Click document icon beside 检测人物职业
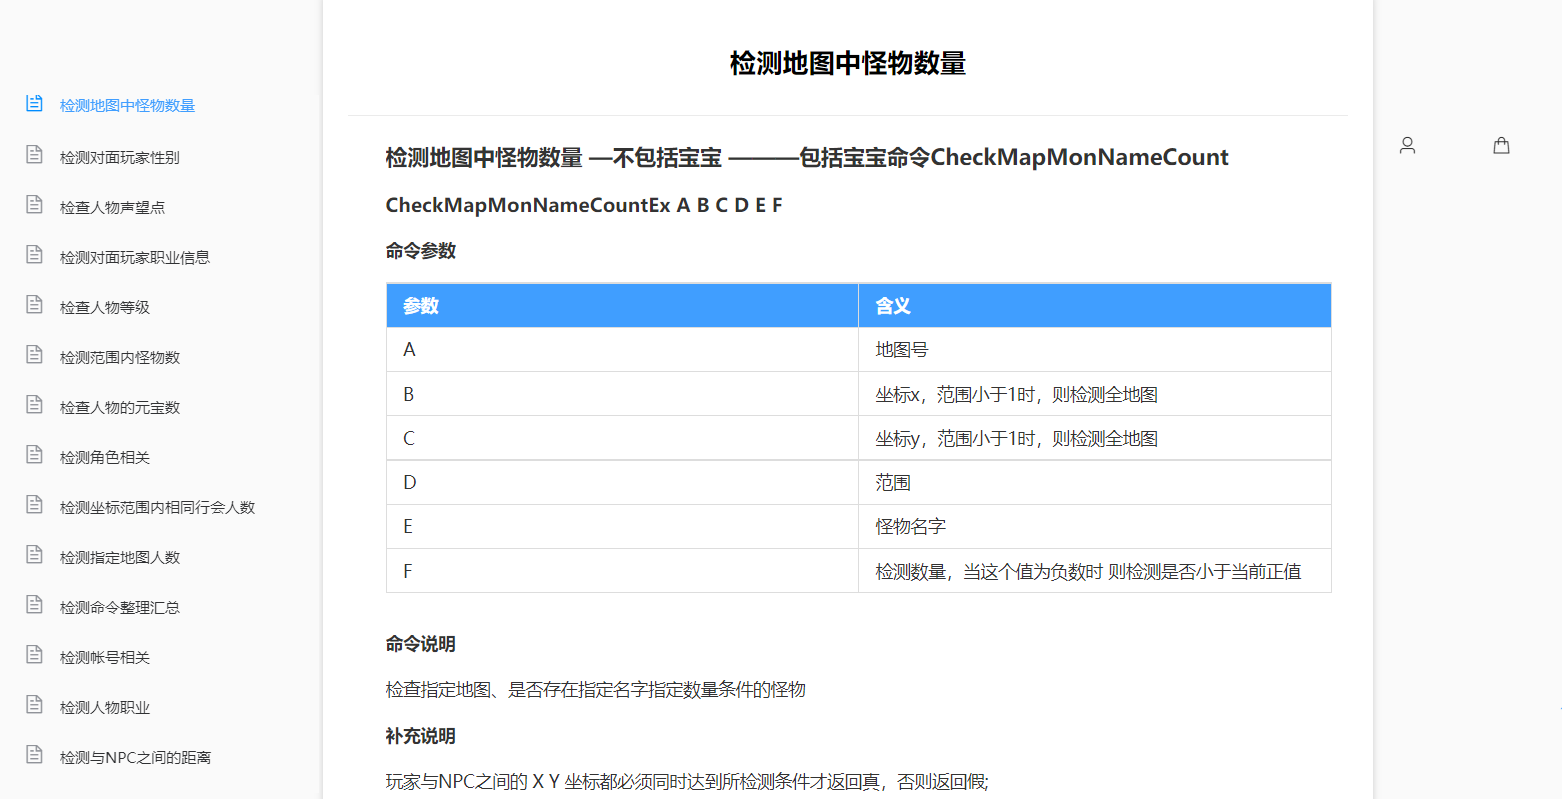This screenshot has height=799, width=1562. pyautogui.click(x=34, y=705)
